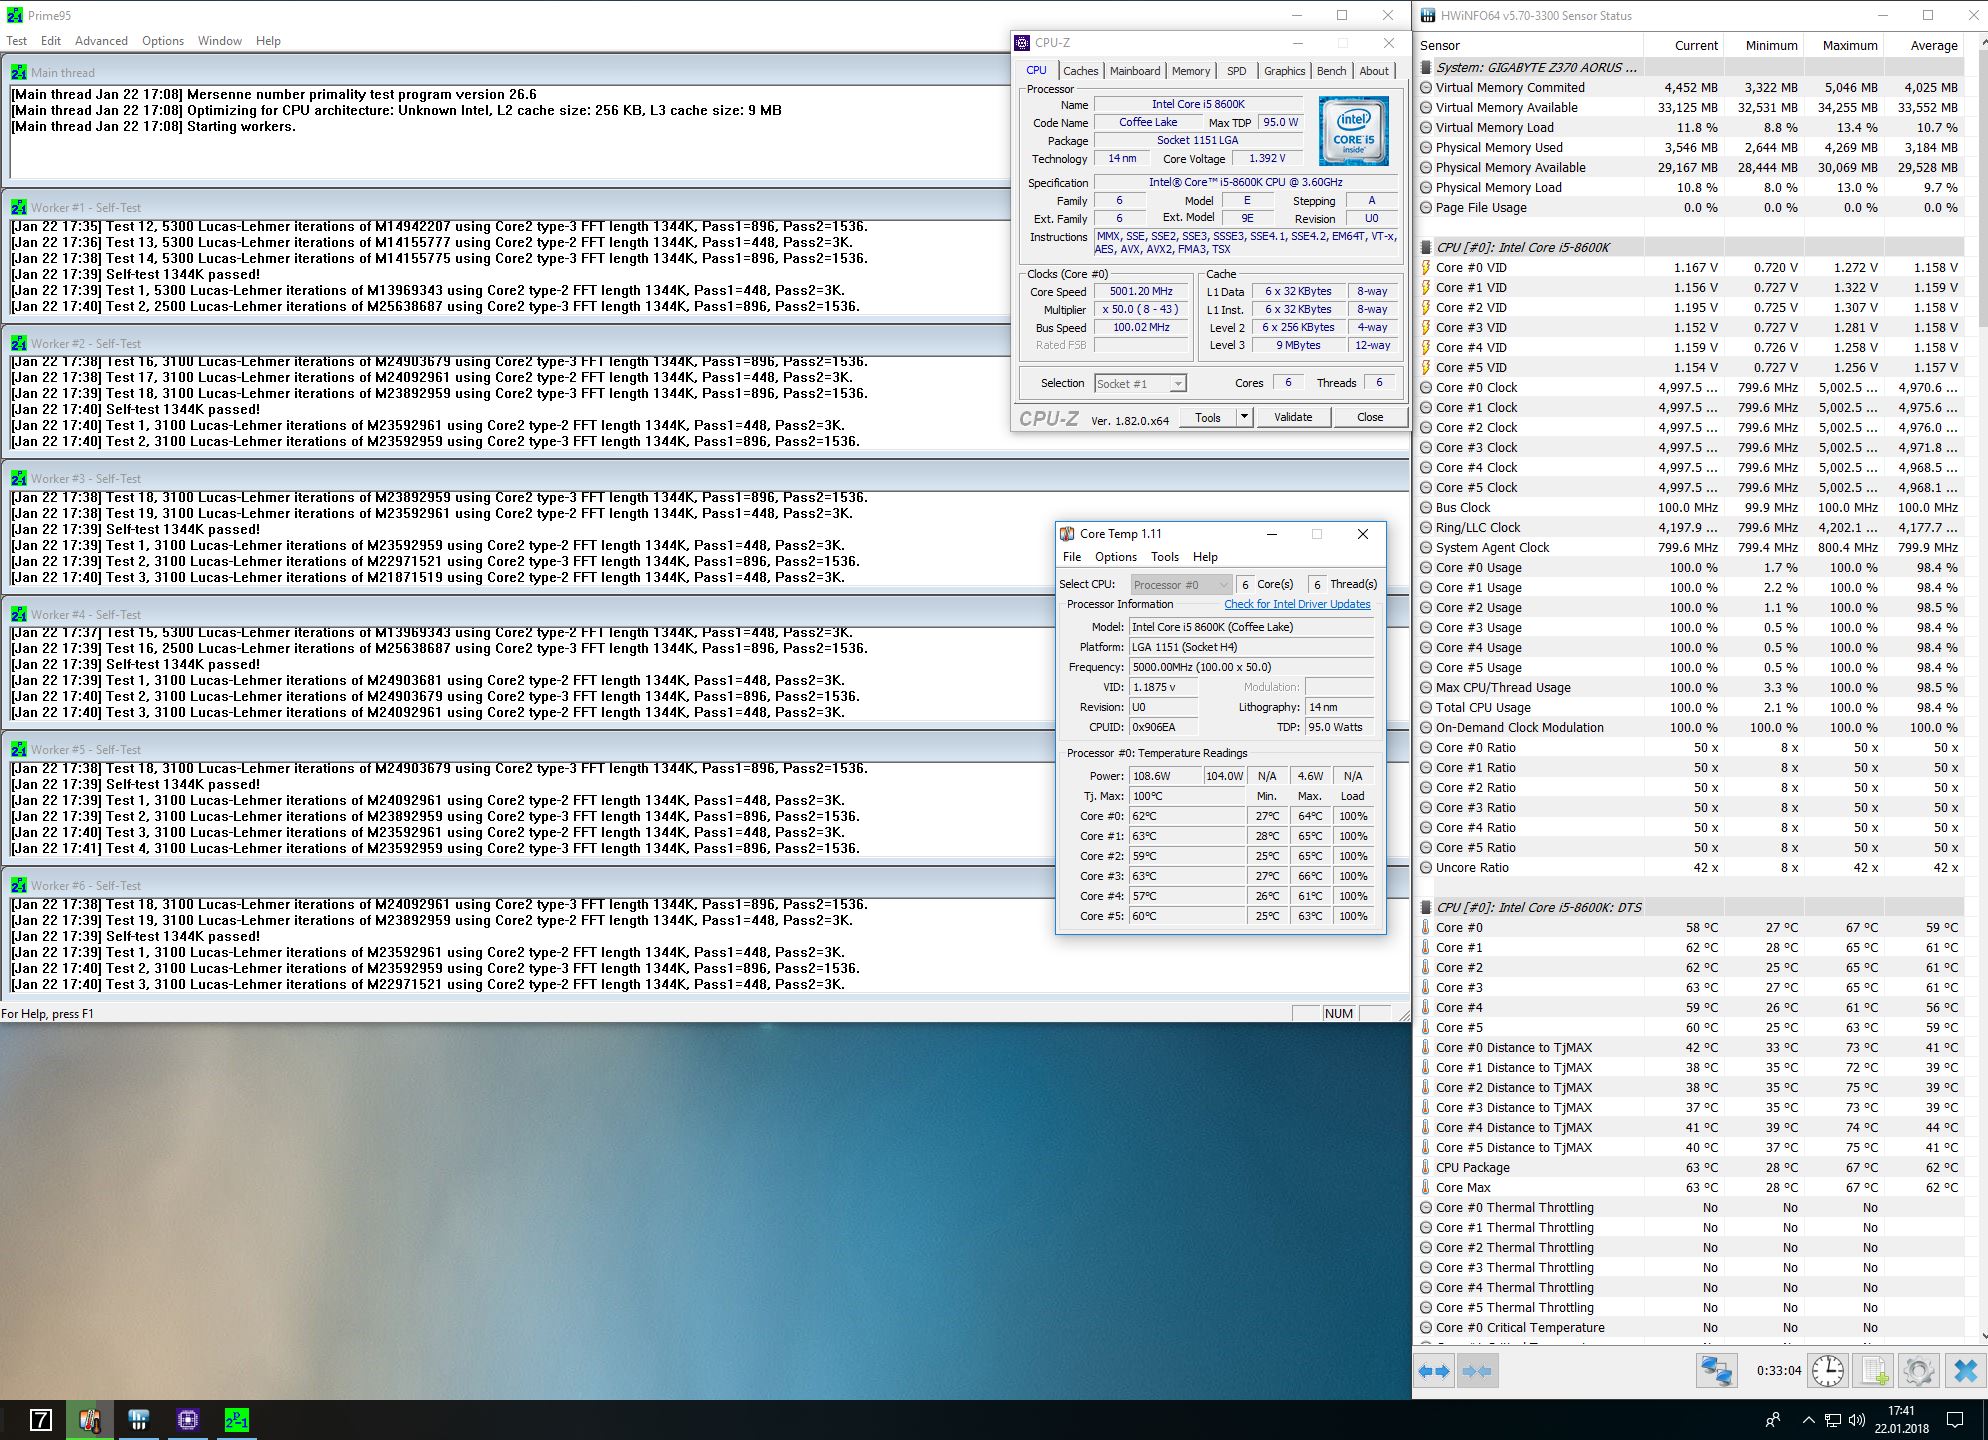The image size is (1988, 1440).
Task: Switch to the Mainboard tab in CPU-Z
Action: 1135,71
